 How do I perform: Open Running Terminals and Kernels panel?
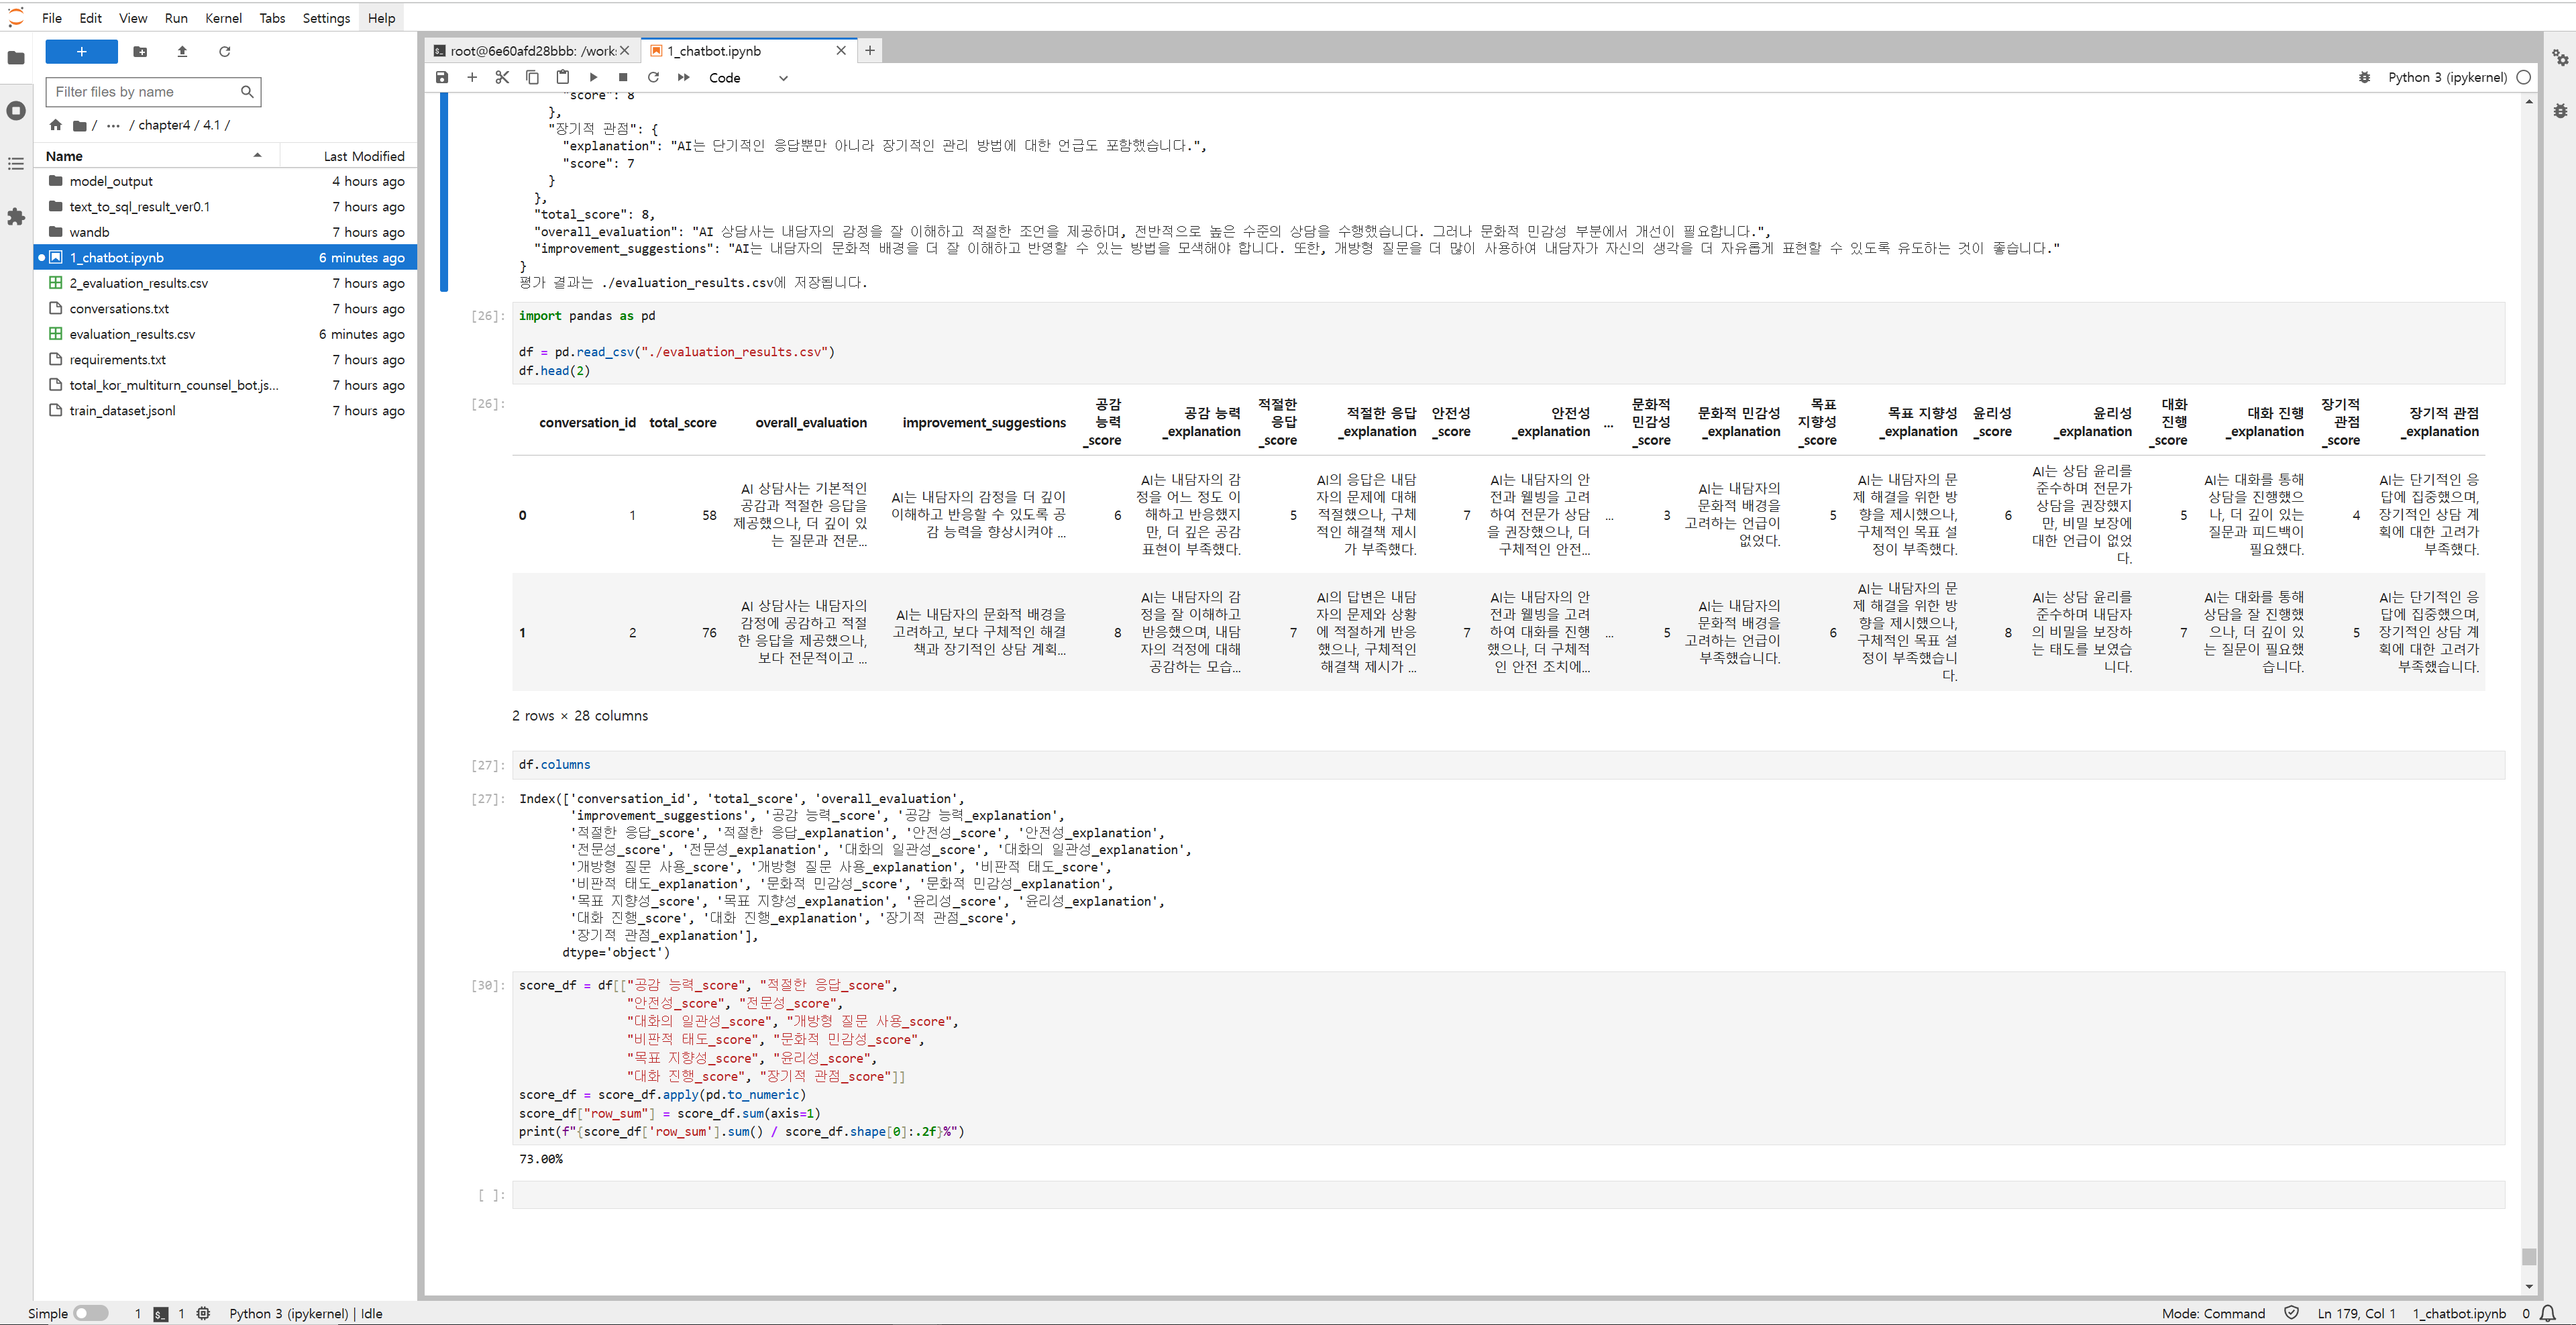pyautogui.click(x=16, y=110)
